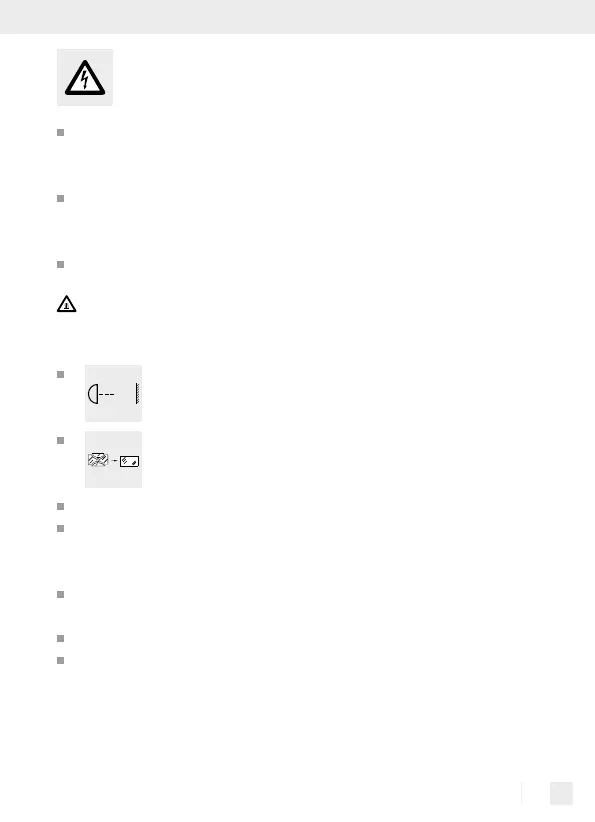Screen dimensions: 595x822
Task: Click the hatched wall line in distance icon
Action: point(137,394)
